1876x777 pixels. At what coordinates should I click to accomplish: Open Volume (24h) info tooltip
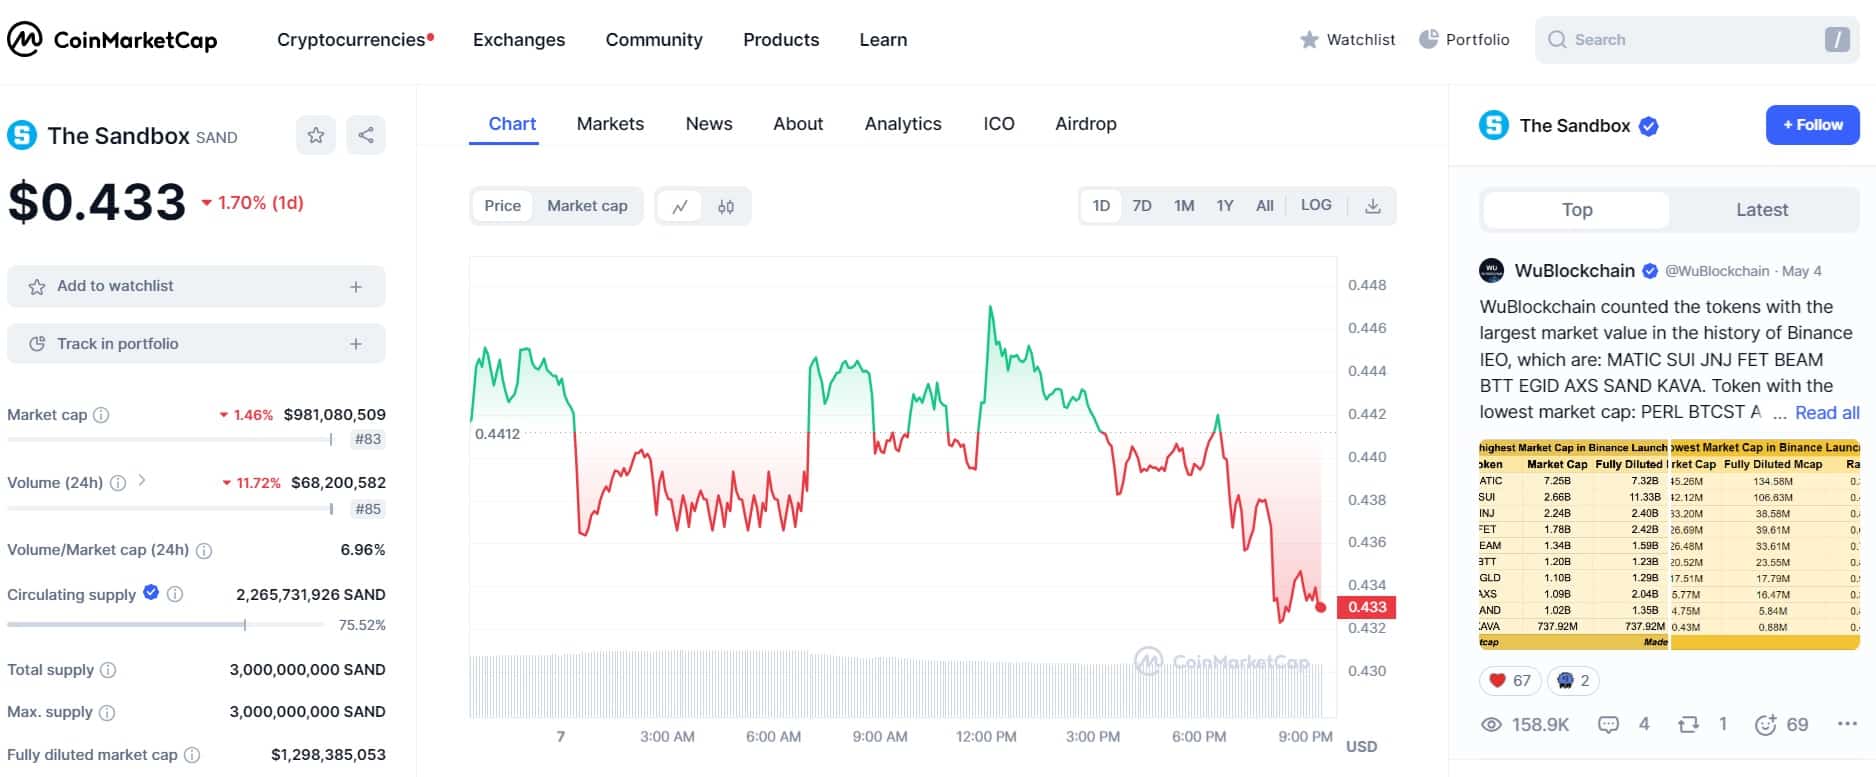click(118, 483)
